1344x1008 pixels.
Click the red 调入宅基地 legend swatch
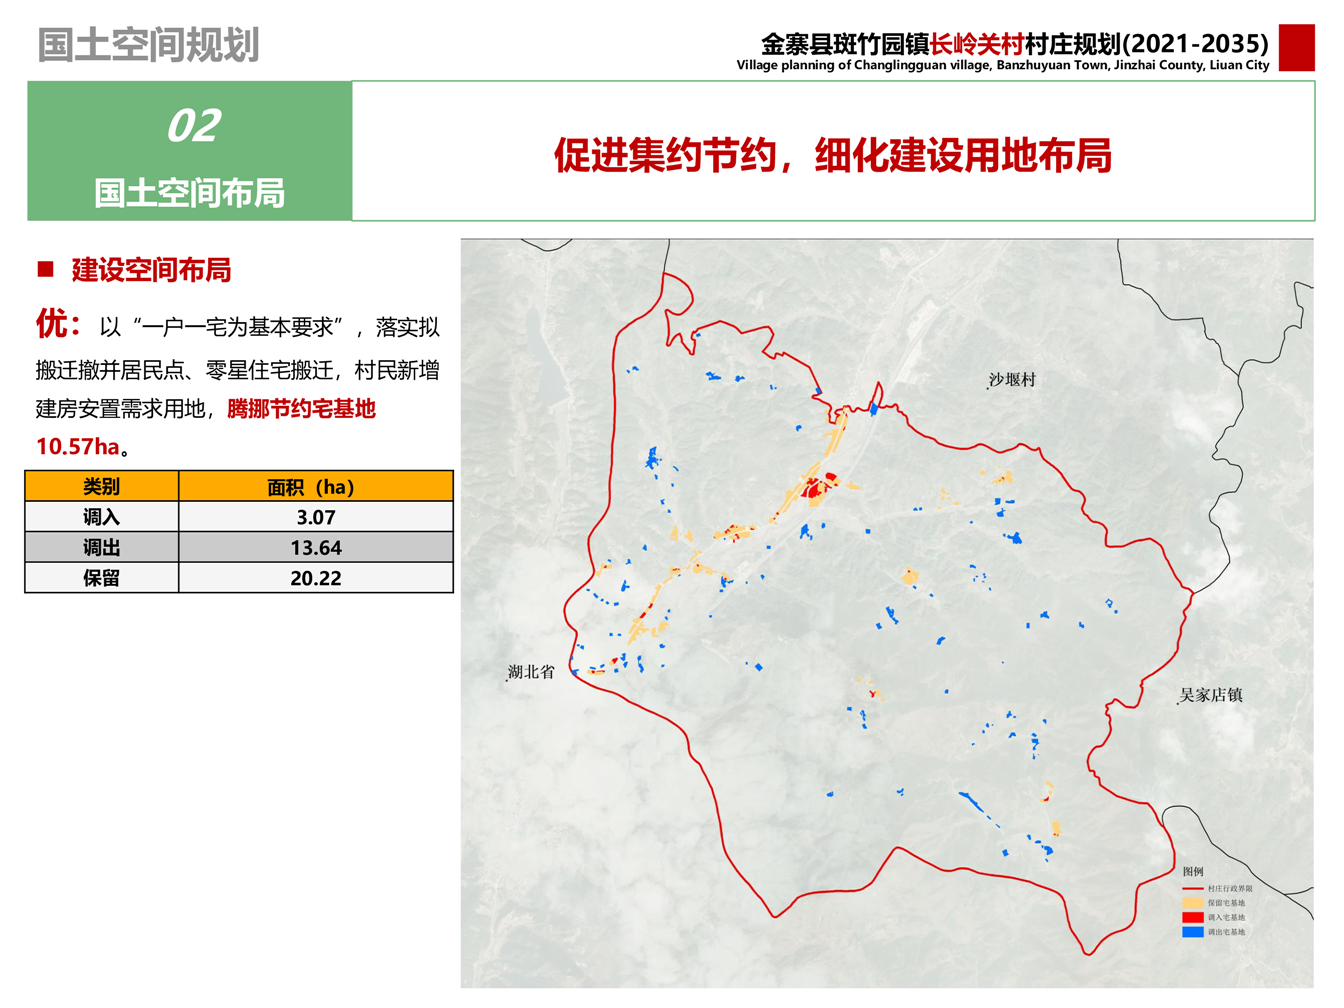tap(1193, 917)
